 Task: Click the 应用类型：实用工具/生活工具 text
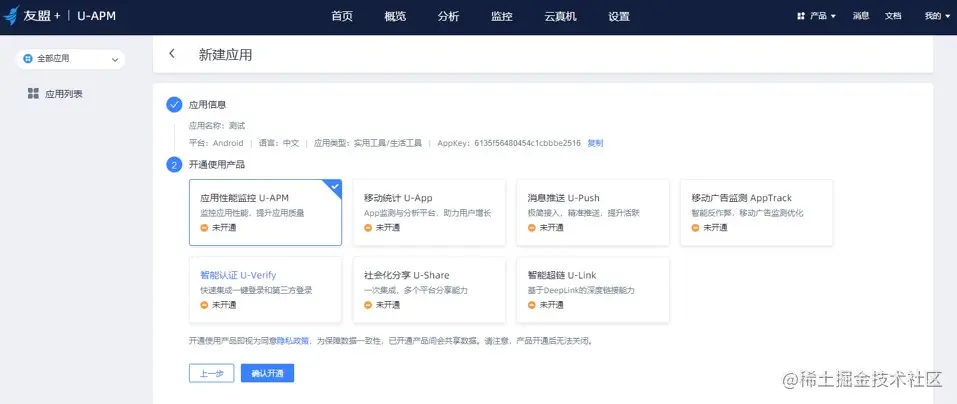click(368, 143)
